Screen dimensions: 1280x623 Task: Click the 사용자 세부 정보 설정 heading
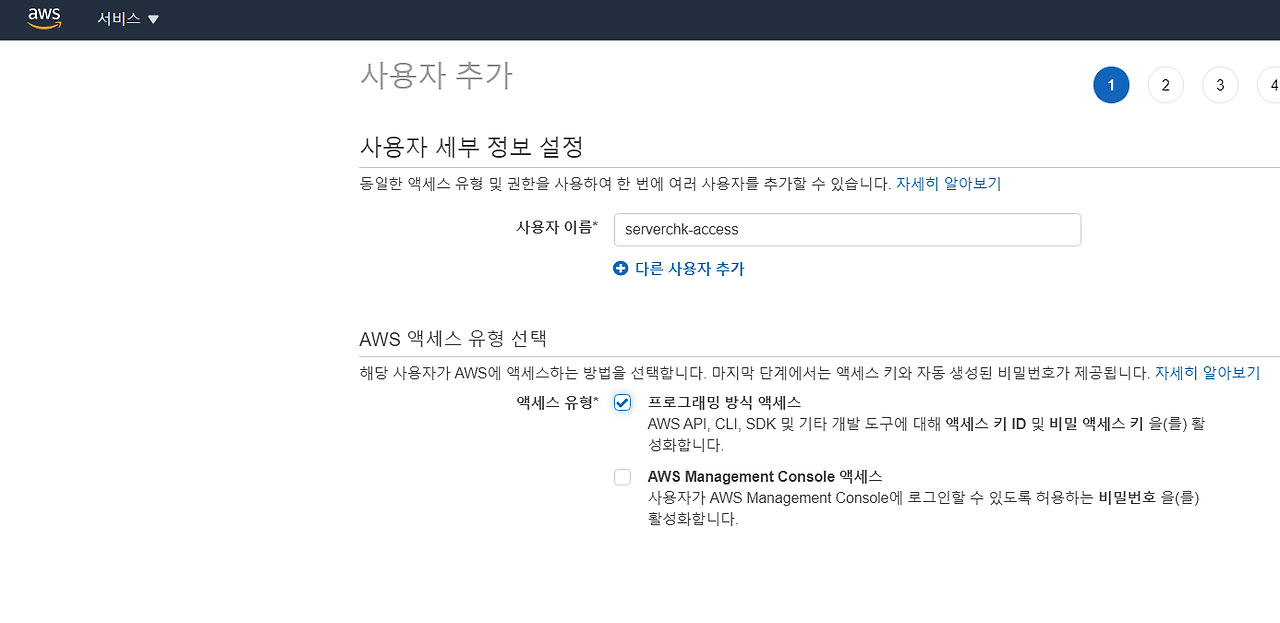(471, 147)
